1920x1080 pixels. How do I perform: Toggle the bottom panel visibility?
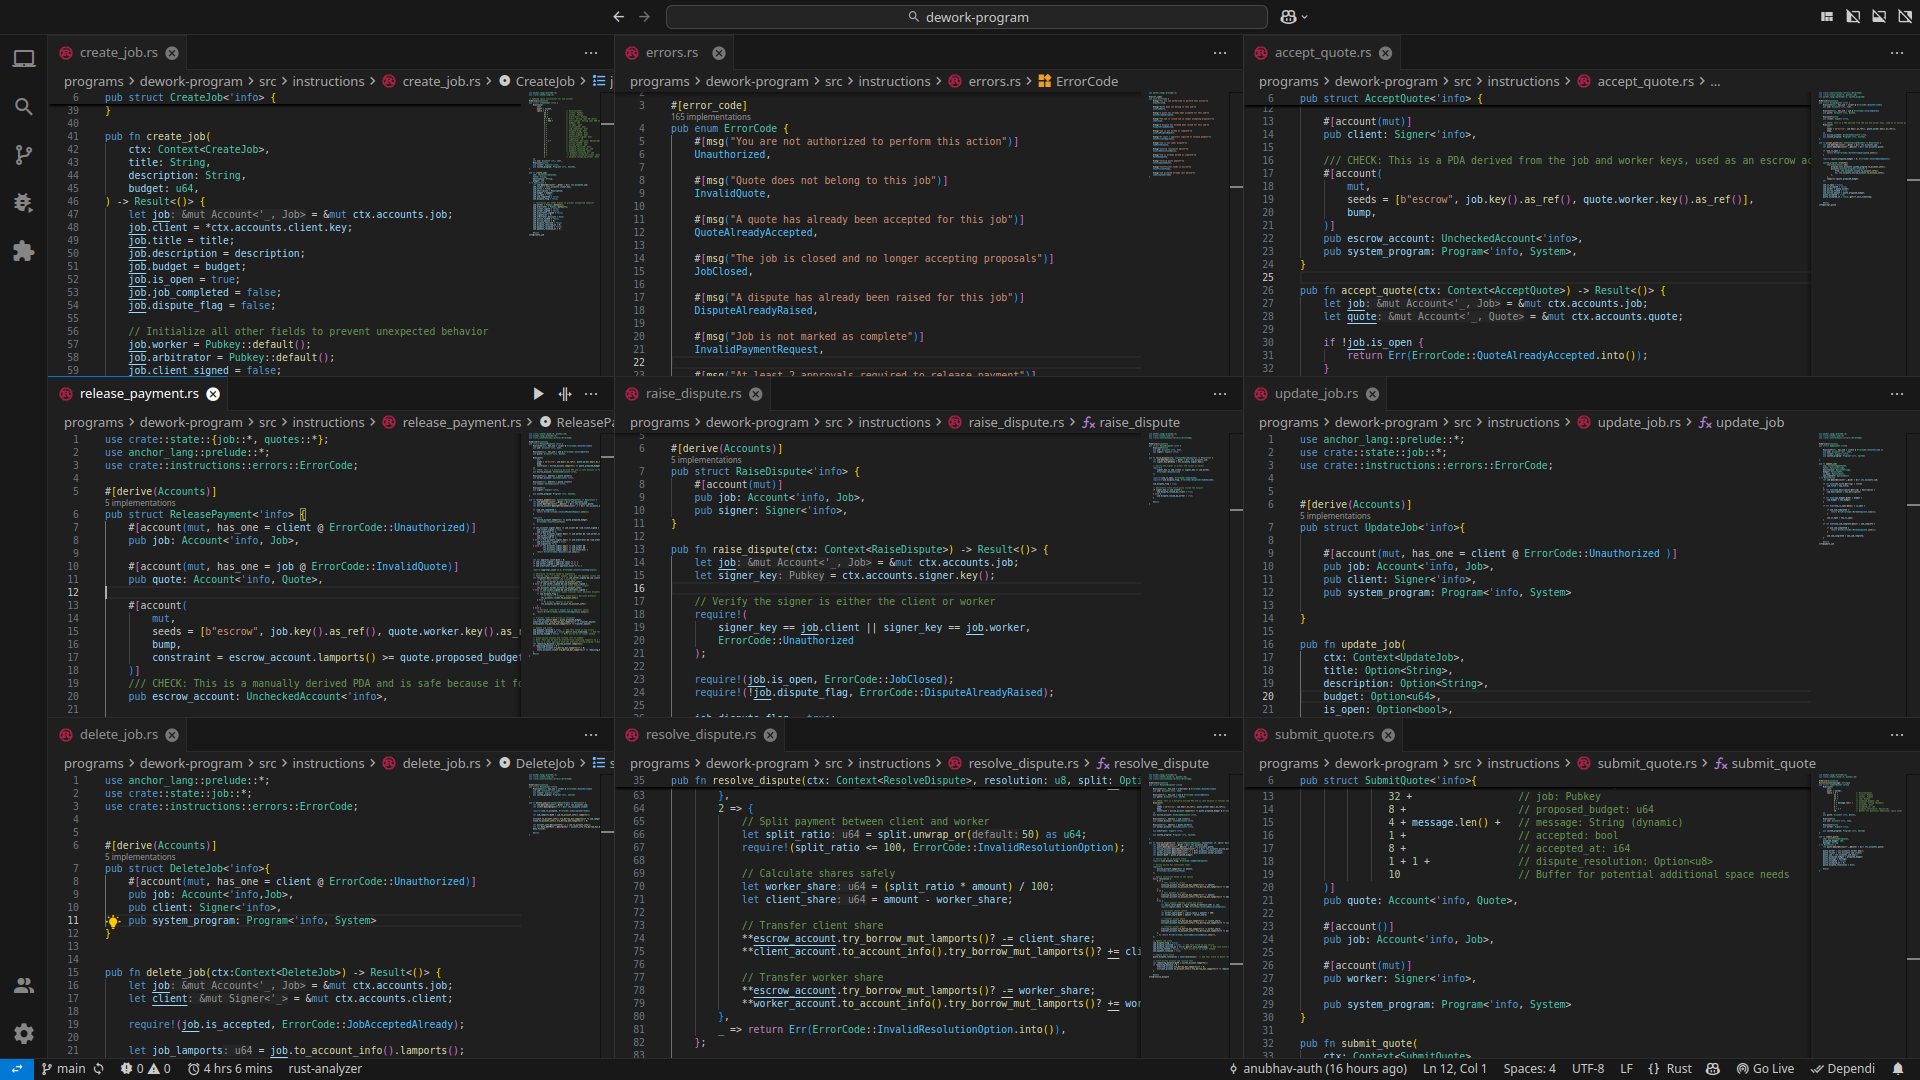[x=1879, y=17]
